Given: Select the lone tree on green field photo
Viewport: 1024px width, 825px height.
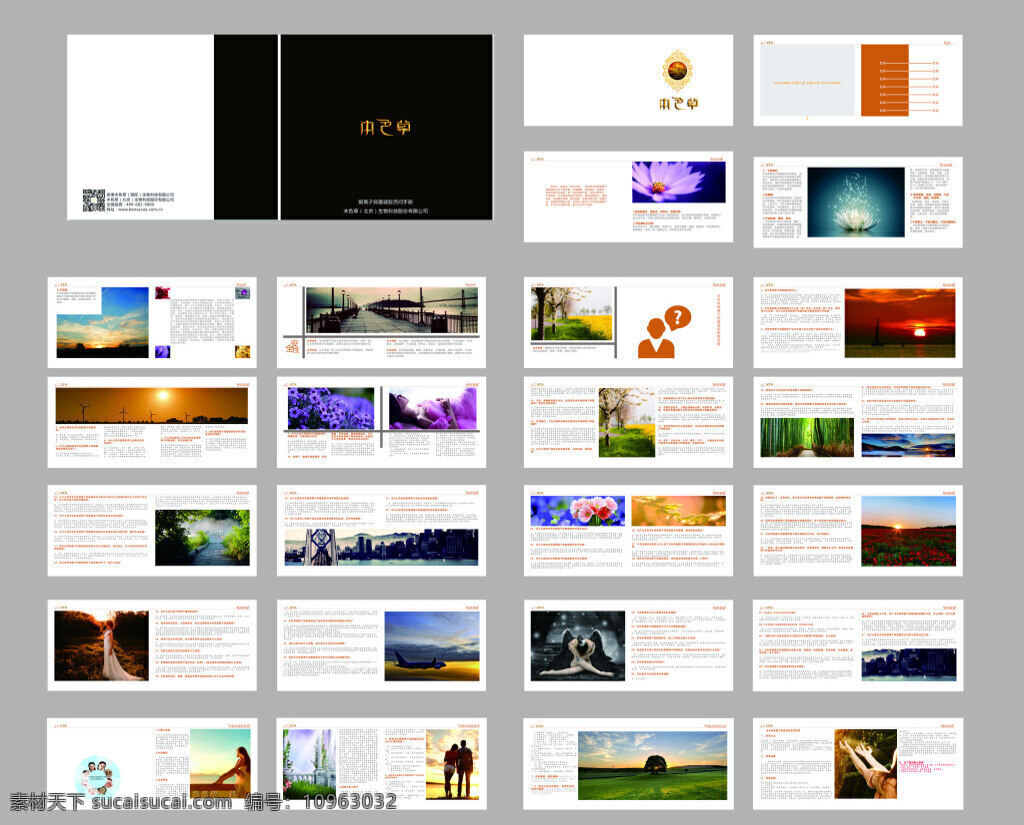Looking at the screenshot, I should tap(652, 765).
